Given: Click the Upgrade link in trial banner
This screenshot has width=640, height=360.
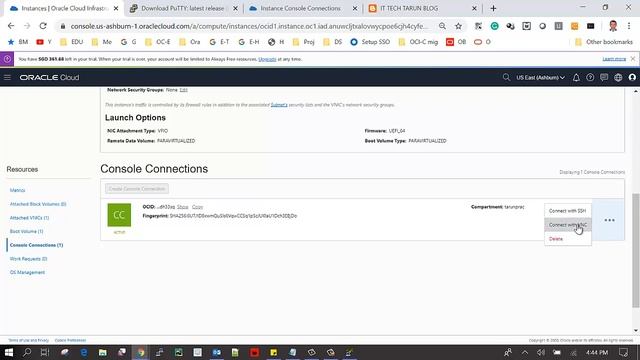Looking at the screenshot, I should tap(267, 59).
